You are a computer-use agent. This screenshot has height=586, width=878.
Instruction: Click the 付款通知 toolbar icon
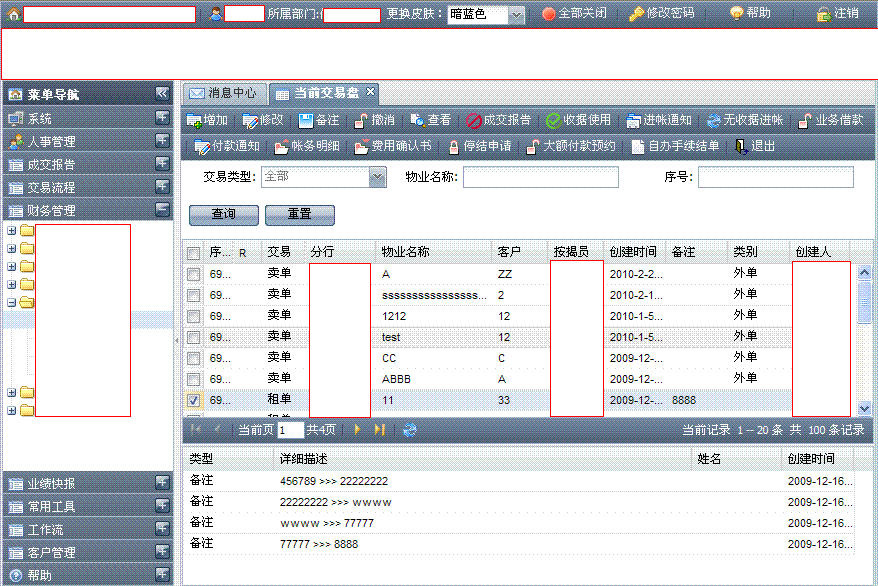point(203,146)
